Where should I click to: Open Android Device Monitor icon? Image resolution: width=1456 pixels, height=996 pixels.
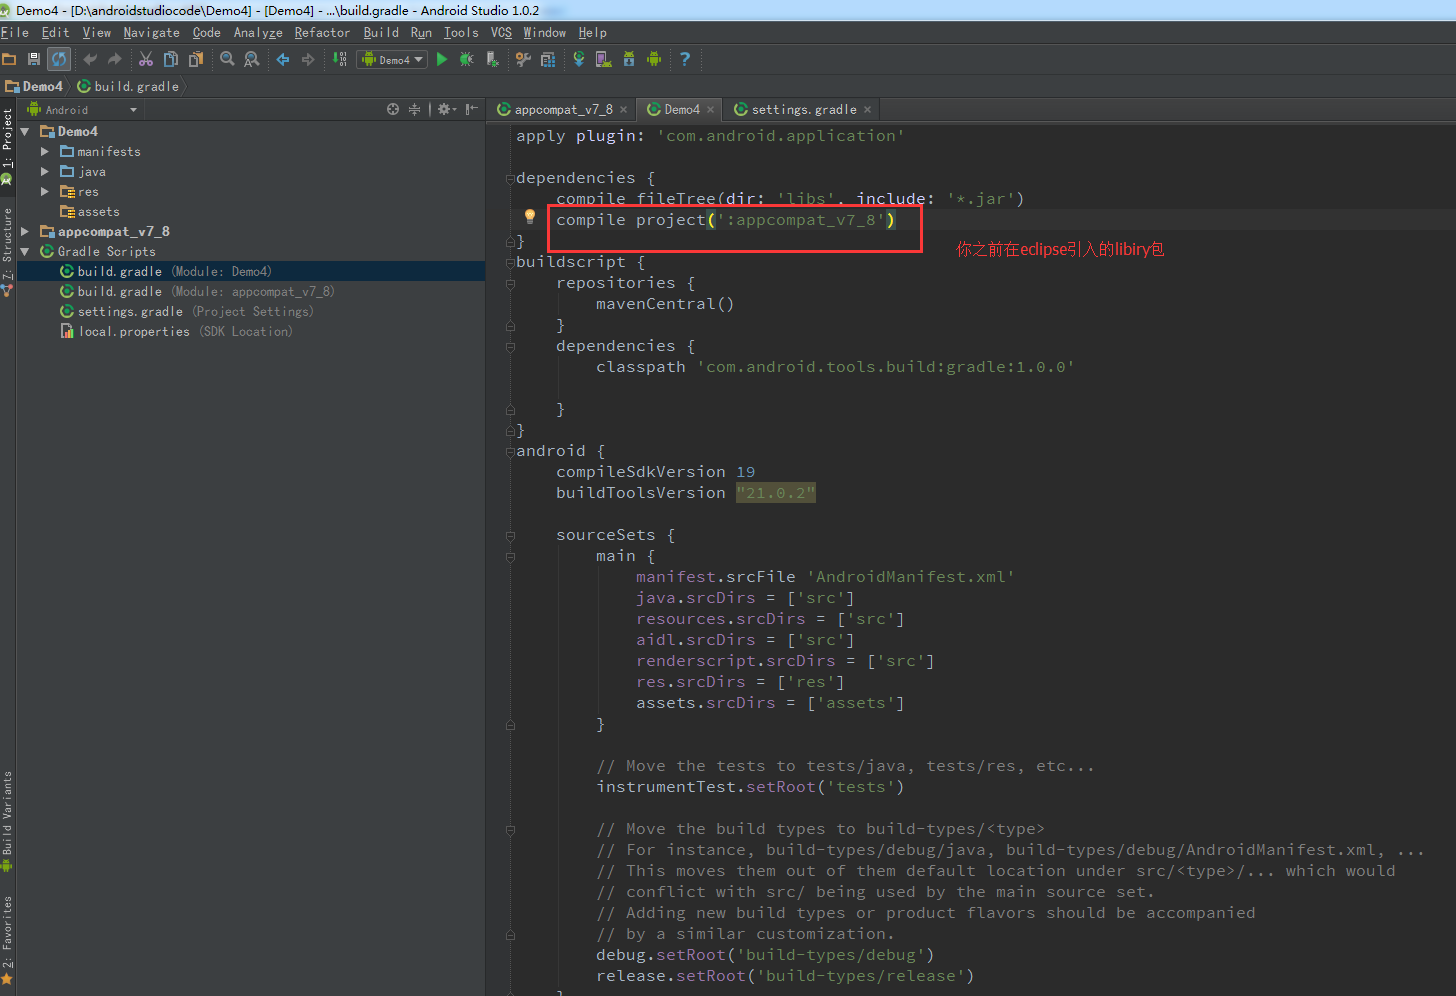coord(654,59)
